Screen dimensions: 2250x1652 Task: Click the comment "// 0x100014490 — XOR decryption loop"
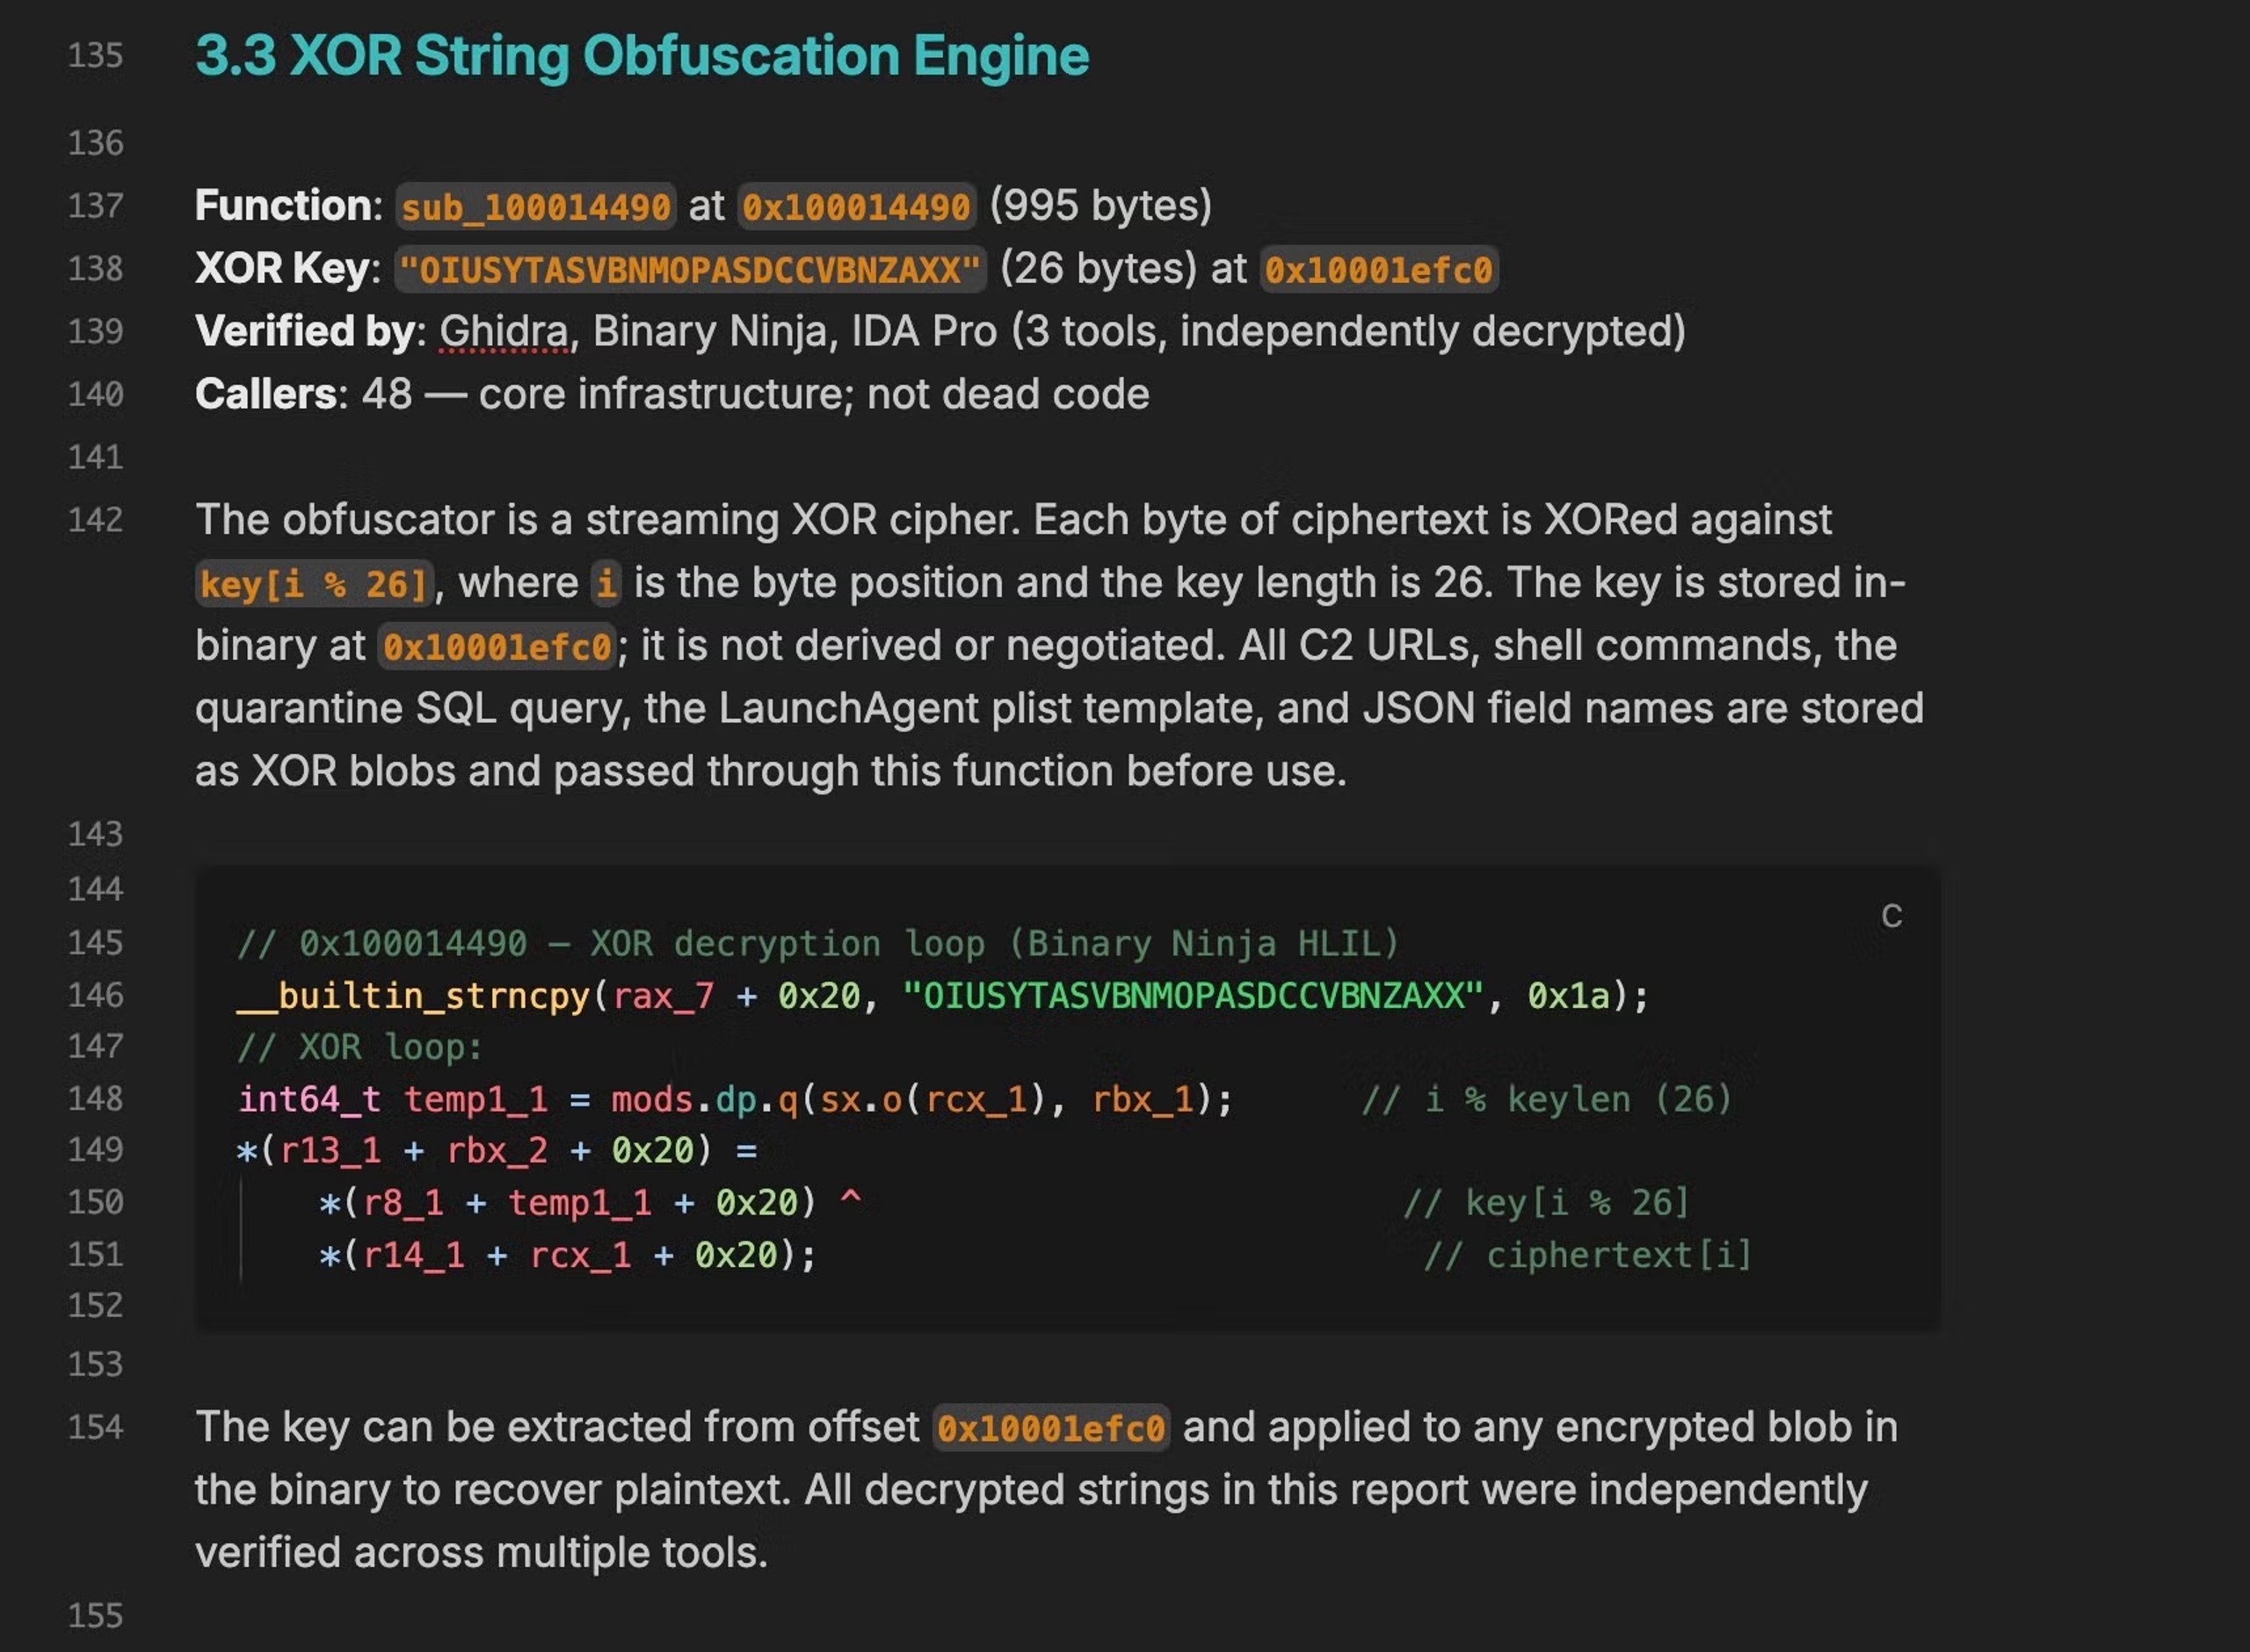(x=817, y=943)
